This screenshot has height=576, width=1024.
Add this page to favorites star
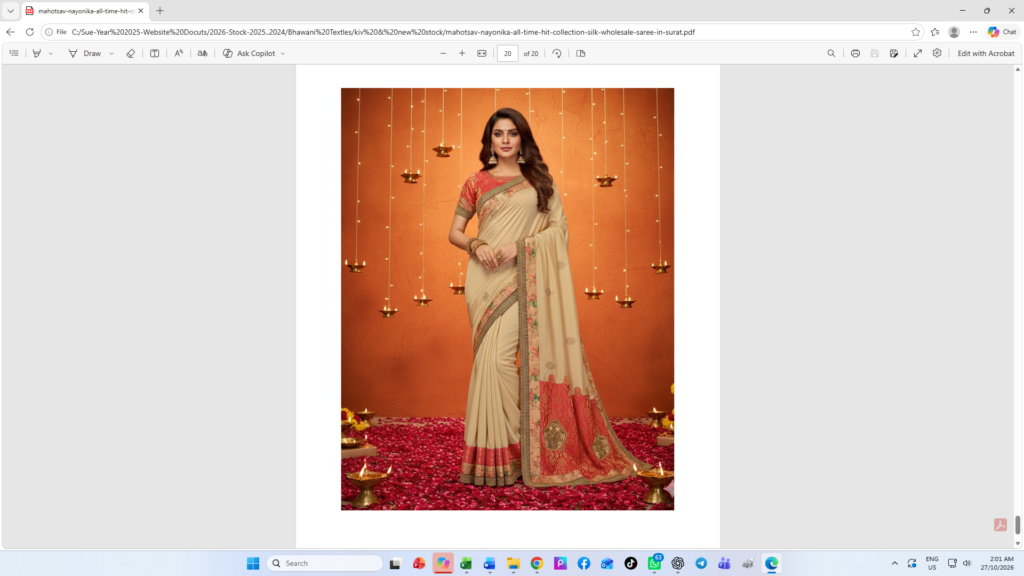(x=916, y=32)
